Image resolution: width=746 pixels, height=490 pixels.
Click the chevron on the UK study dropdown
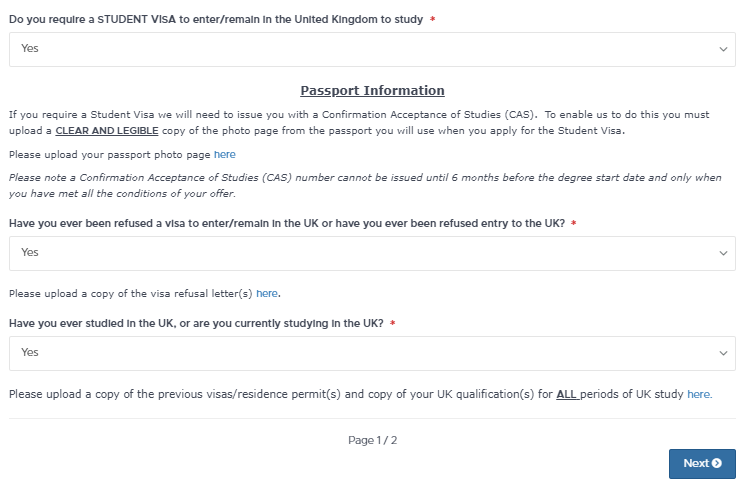click(723, 353)
